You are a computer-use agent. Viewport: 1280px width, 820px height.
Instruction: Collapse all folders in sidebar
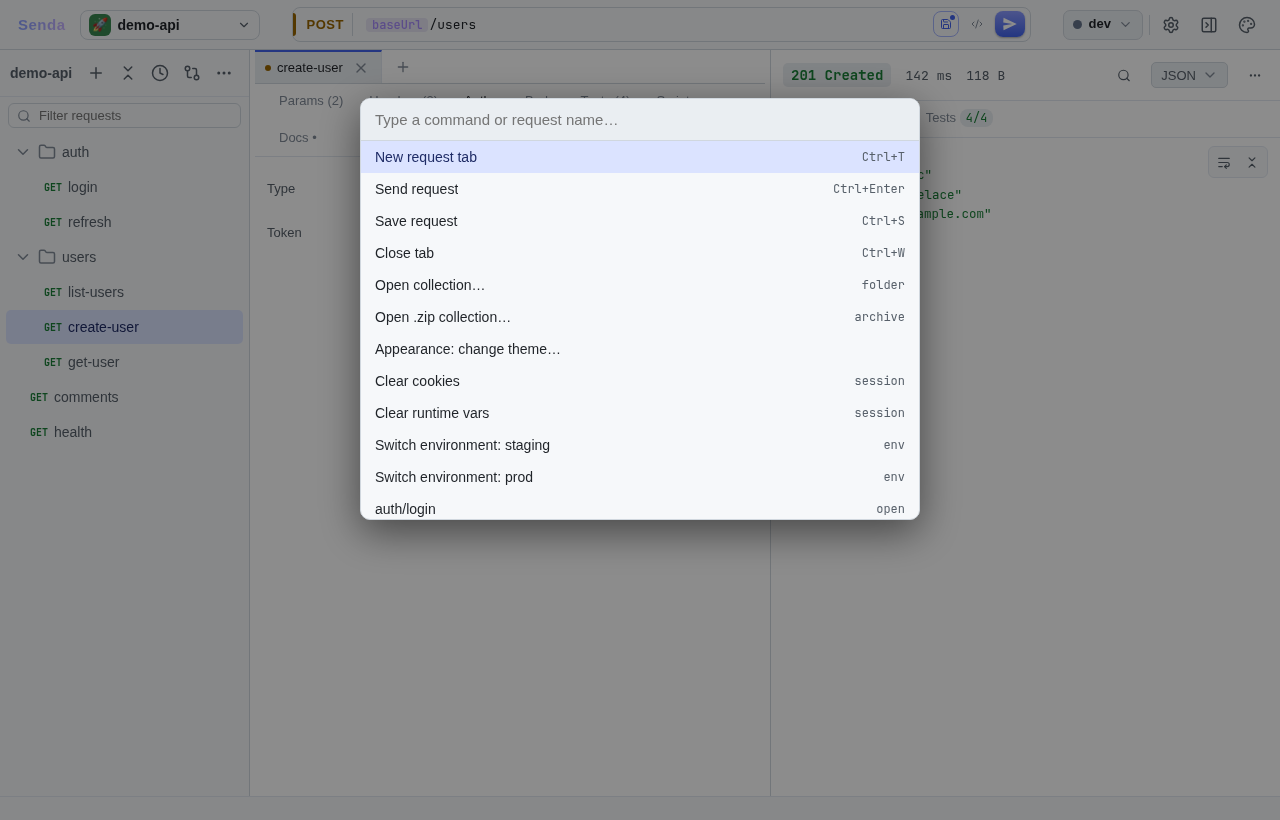pyautogui.click(x=128, y=73)
